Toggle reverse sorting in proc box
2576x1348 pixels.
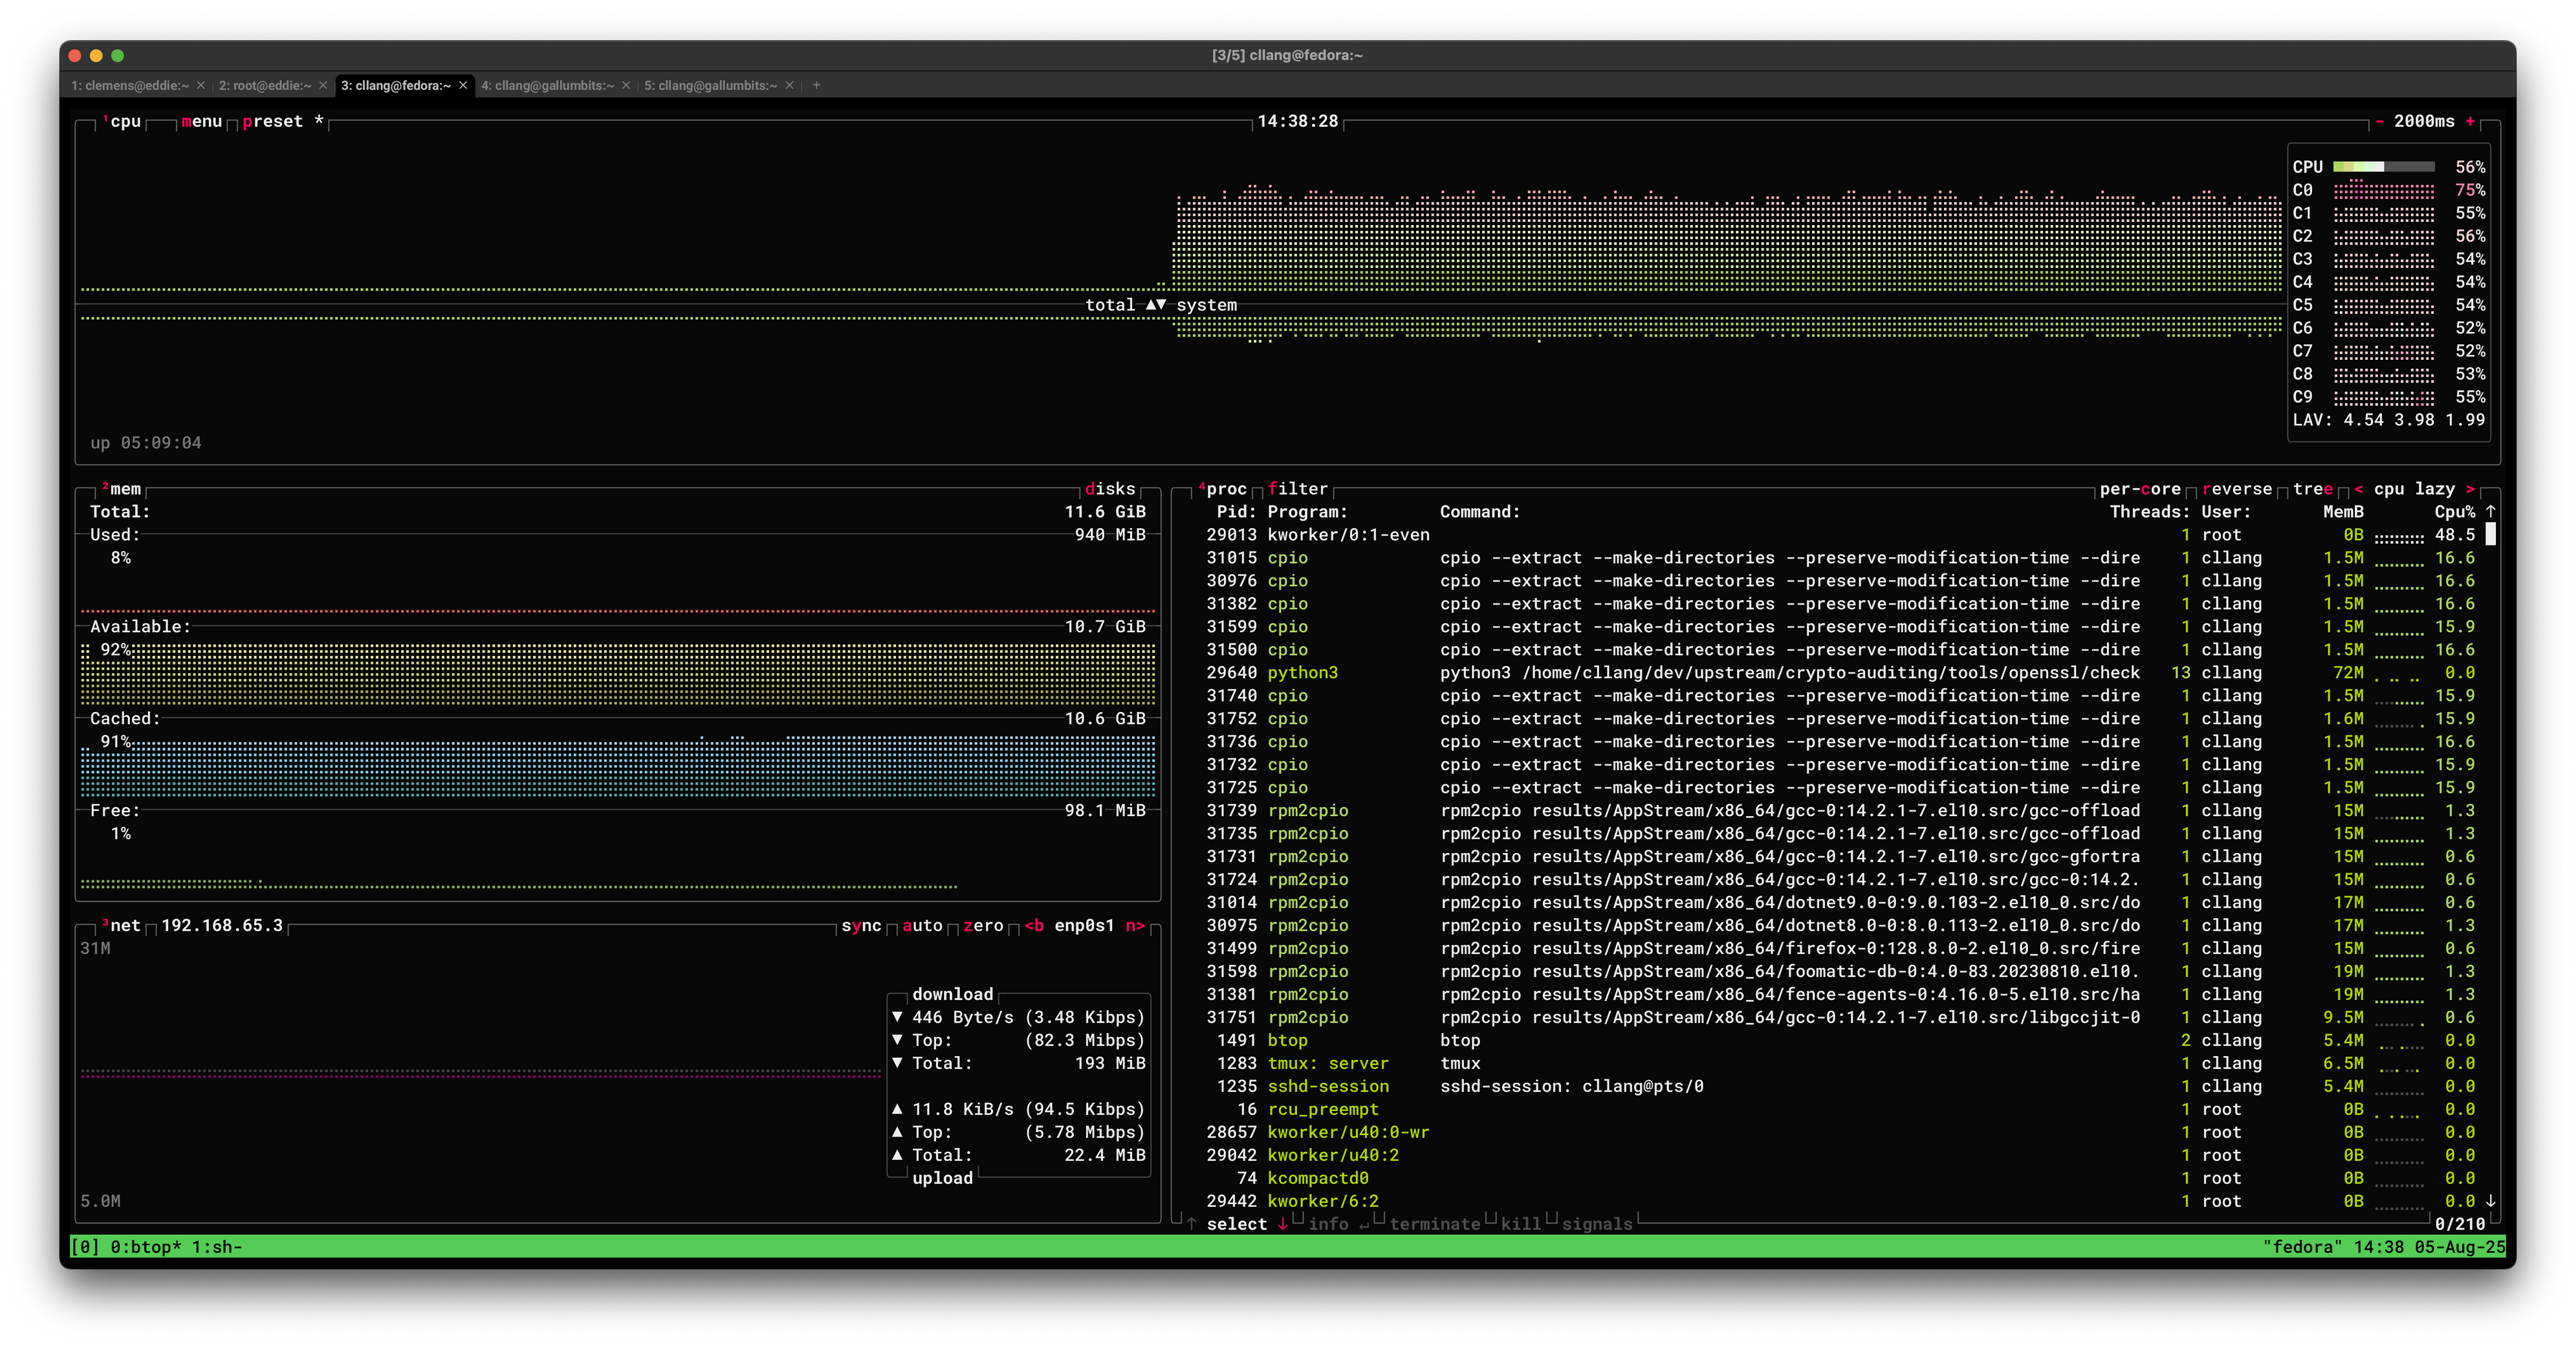(2236, 489)
